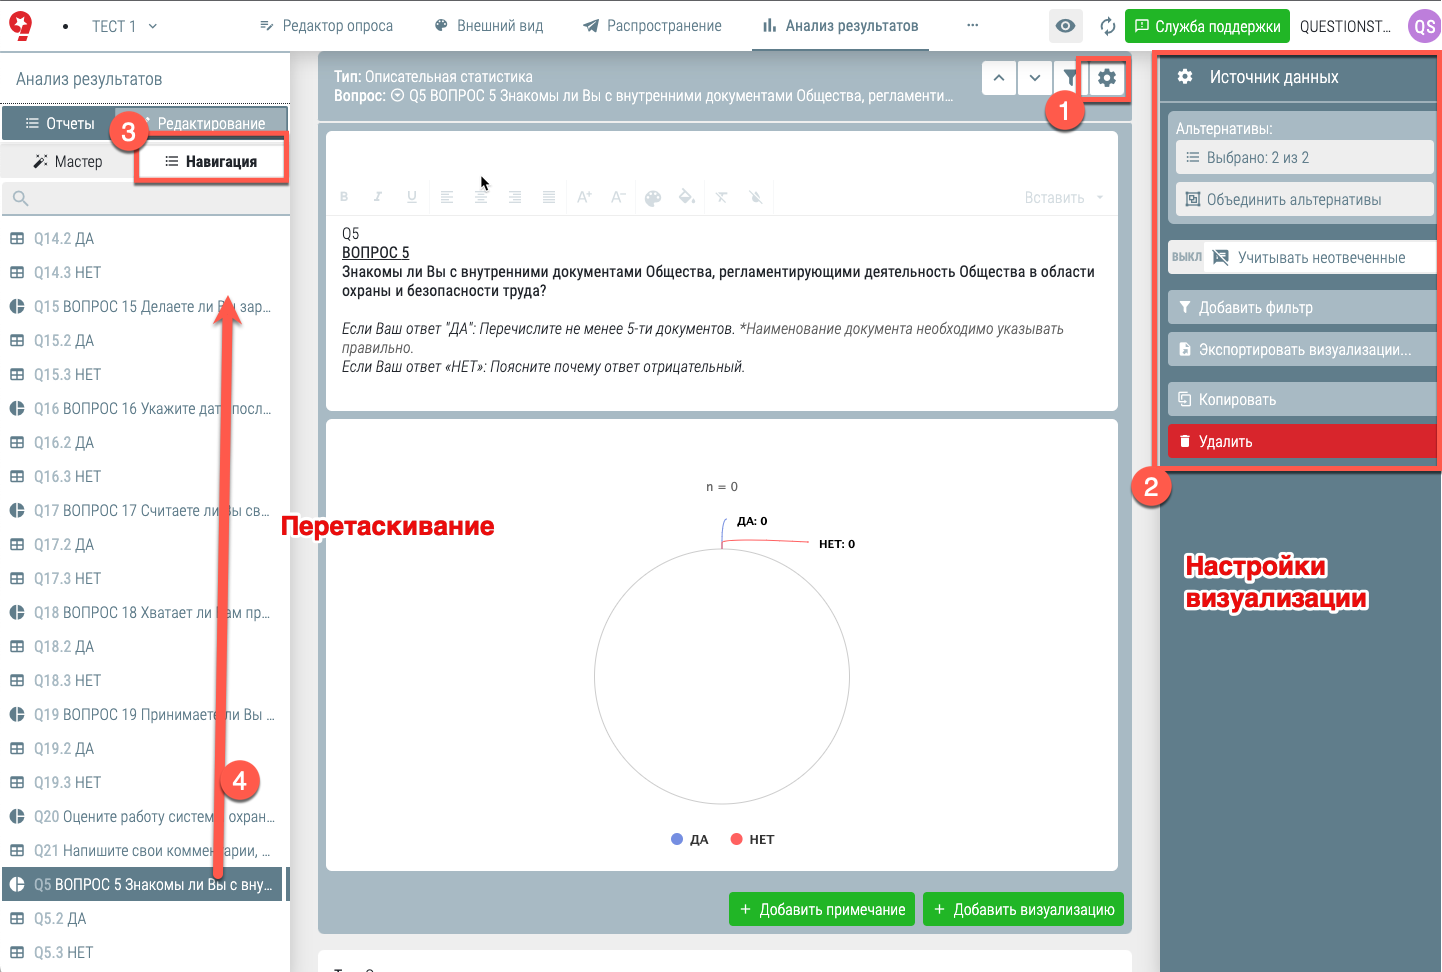The image size is (1442, 972).
Task: Click the refresh arrows icon
Action: (x=1107, y=26)
